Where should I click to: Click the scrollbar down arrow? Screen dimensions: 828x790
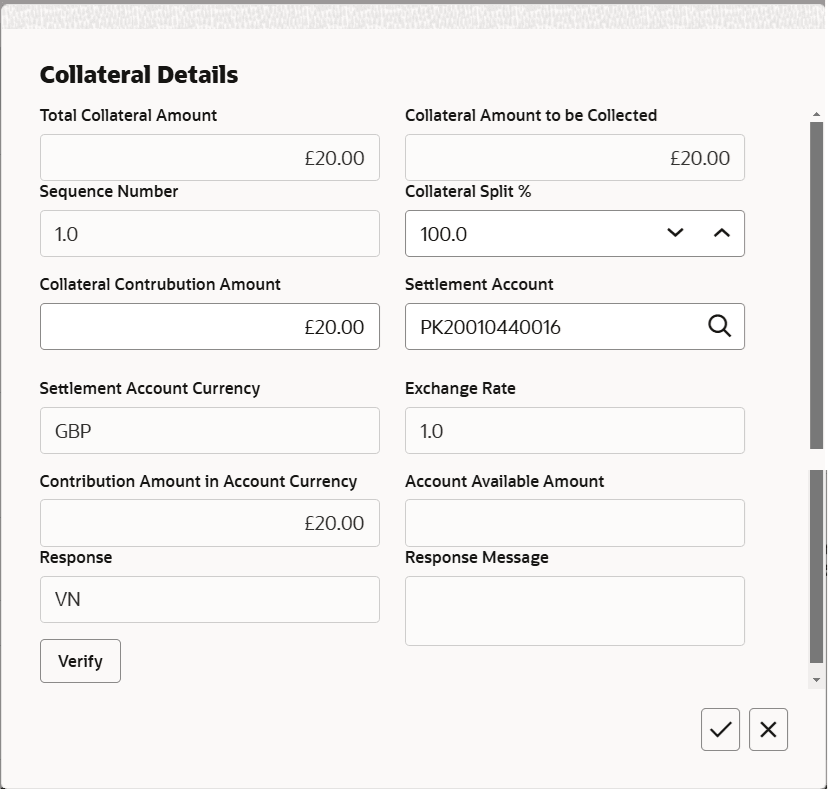(815, 679)
